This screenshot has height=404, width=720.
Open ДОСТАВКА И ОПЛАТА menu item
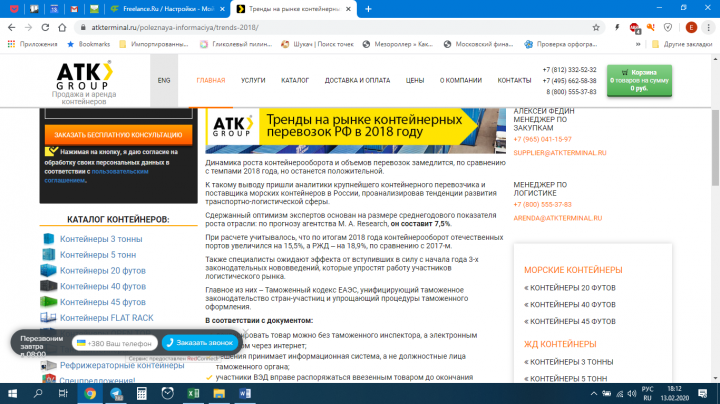pyautogui.click(x=357, y=80)
